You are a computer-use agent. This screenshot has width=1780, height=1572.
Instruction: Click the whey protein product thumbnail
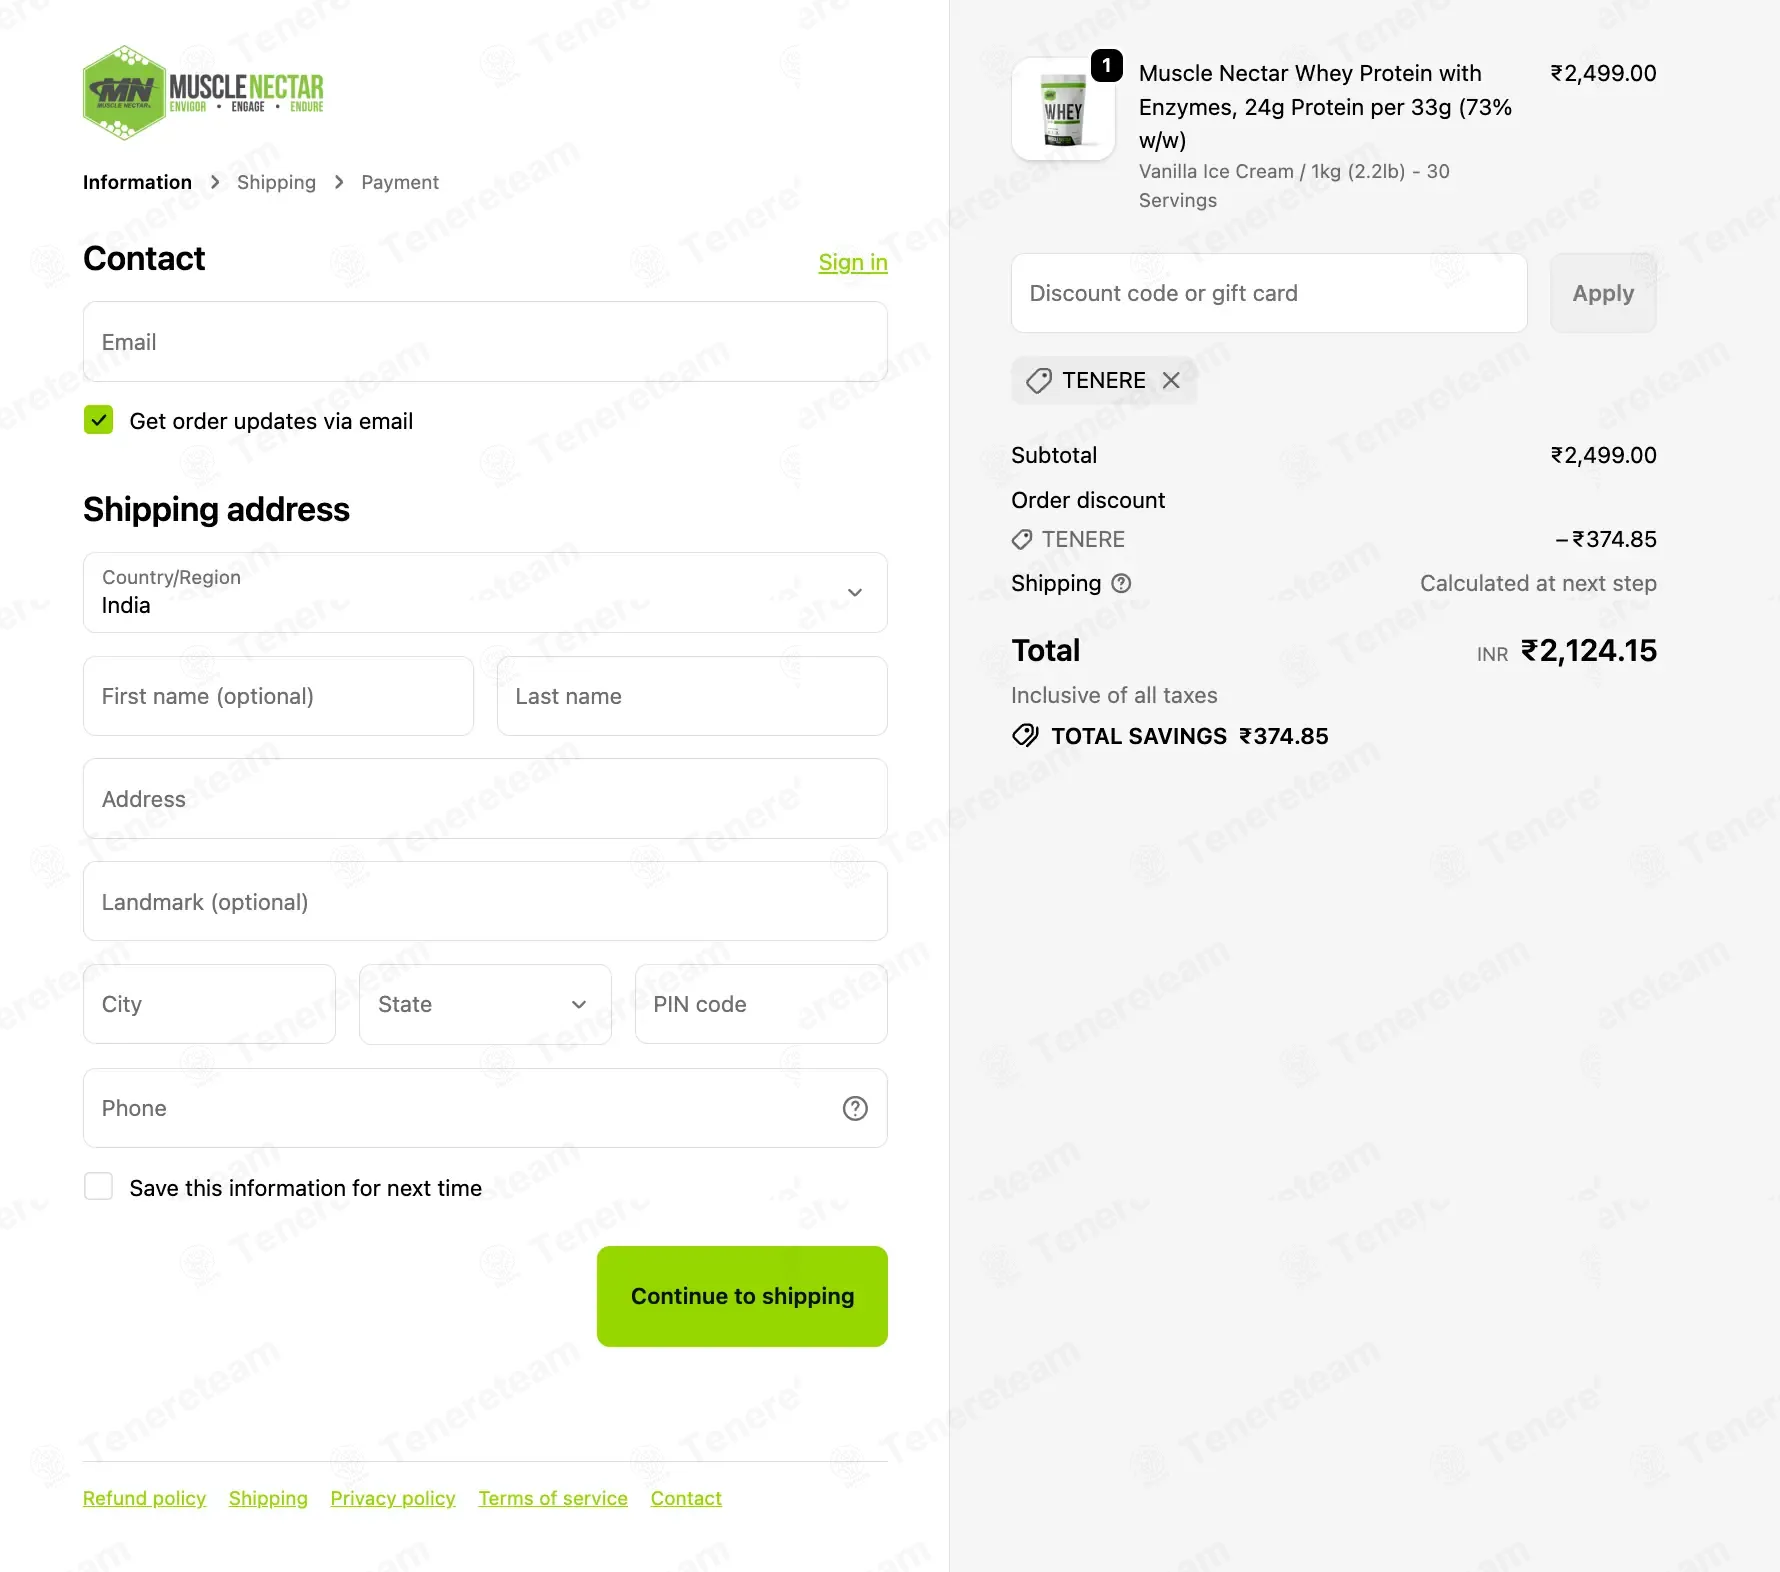tap(1063, 110)
